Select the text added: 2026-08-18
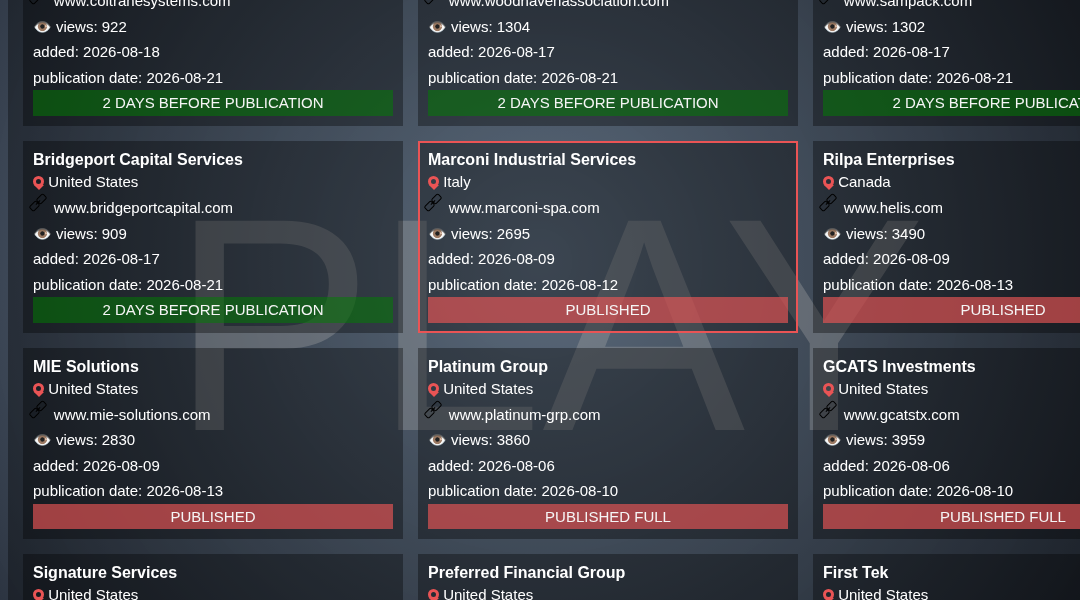 pos(96,52)
